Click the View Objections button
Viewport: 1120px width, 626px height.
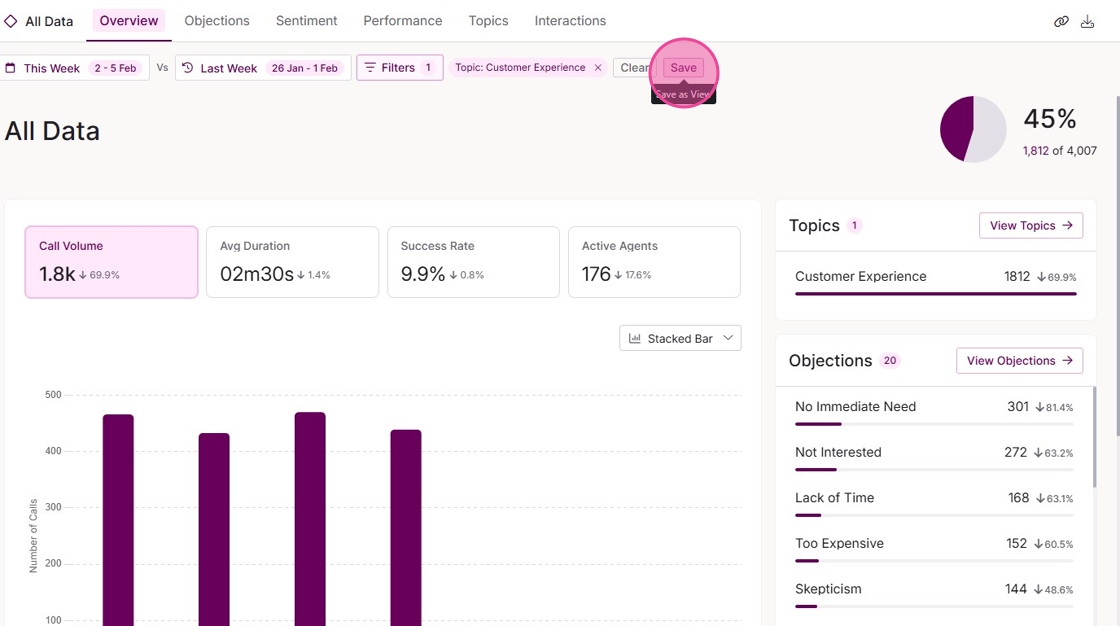1019,360
